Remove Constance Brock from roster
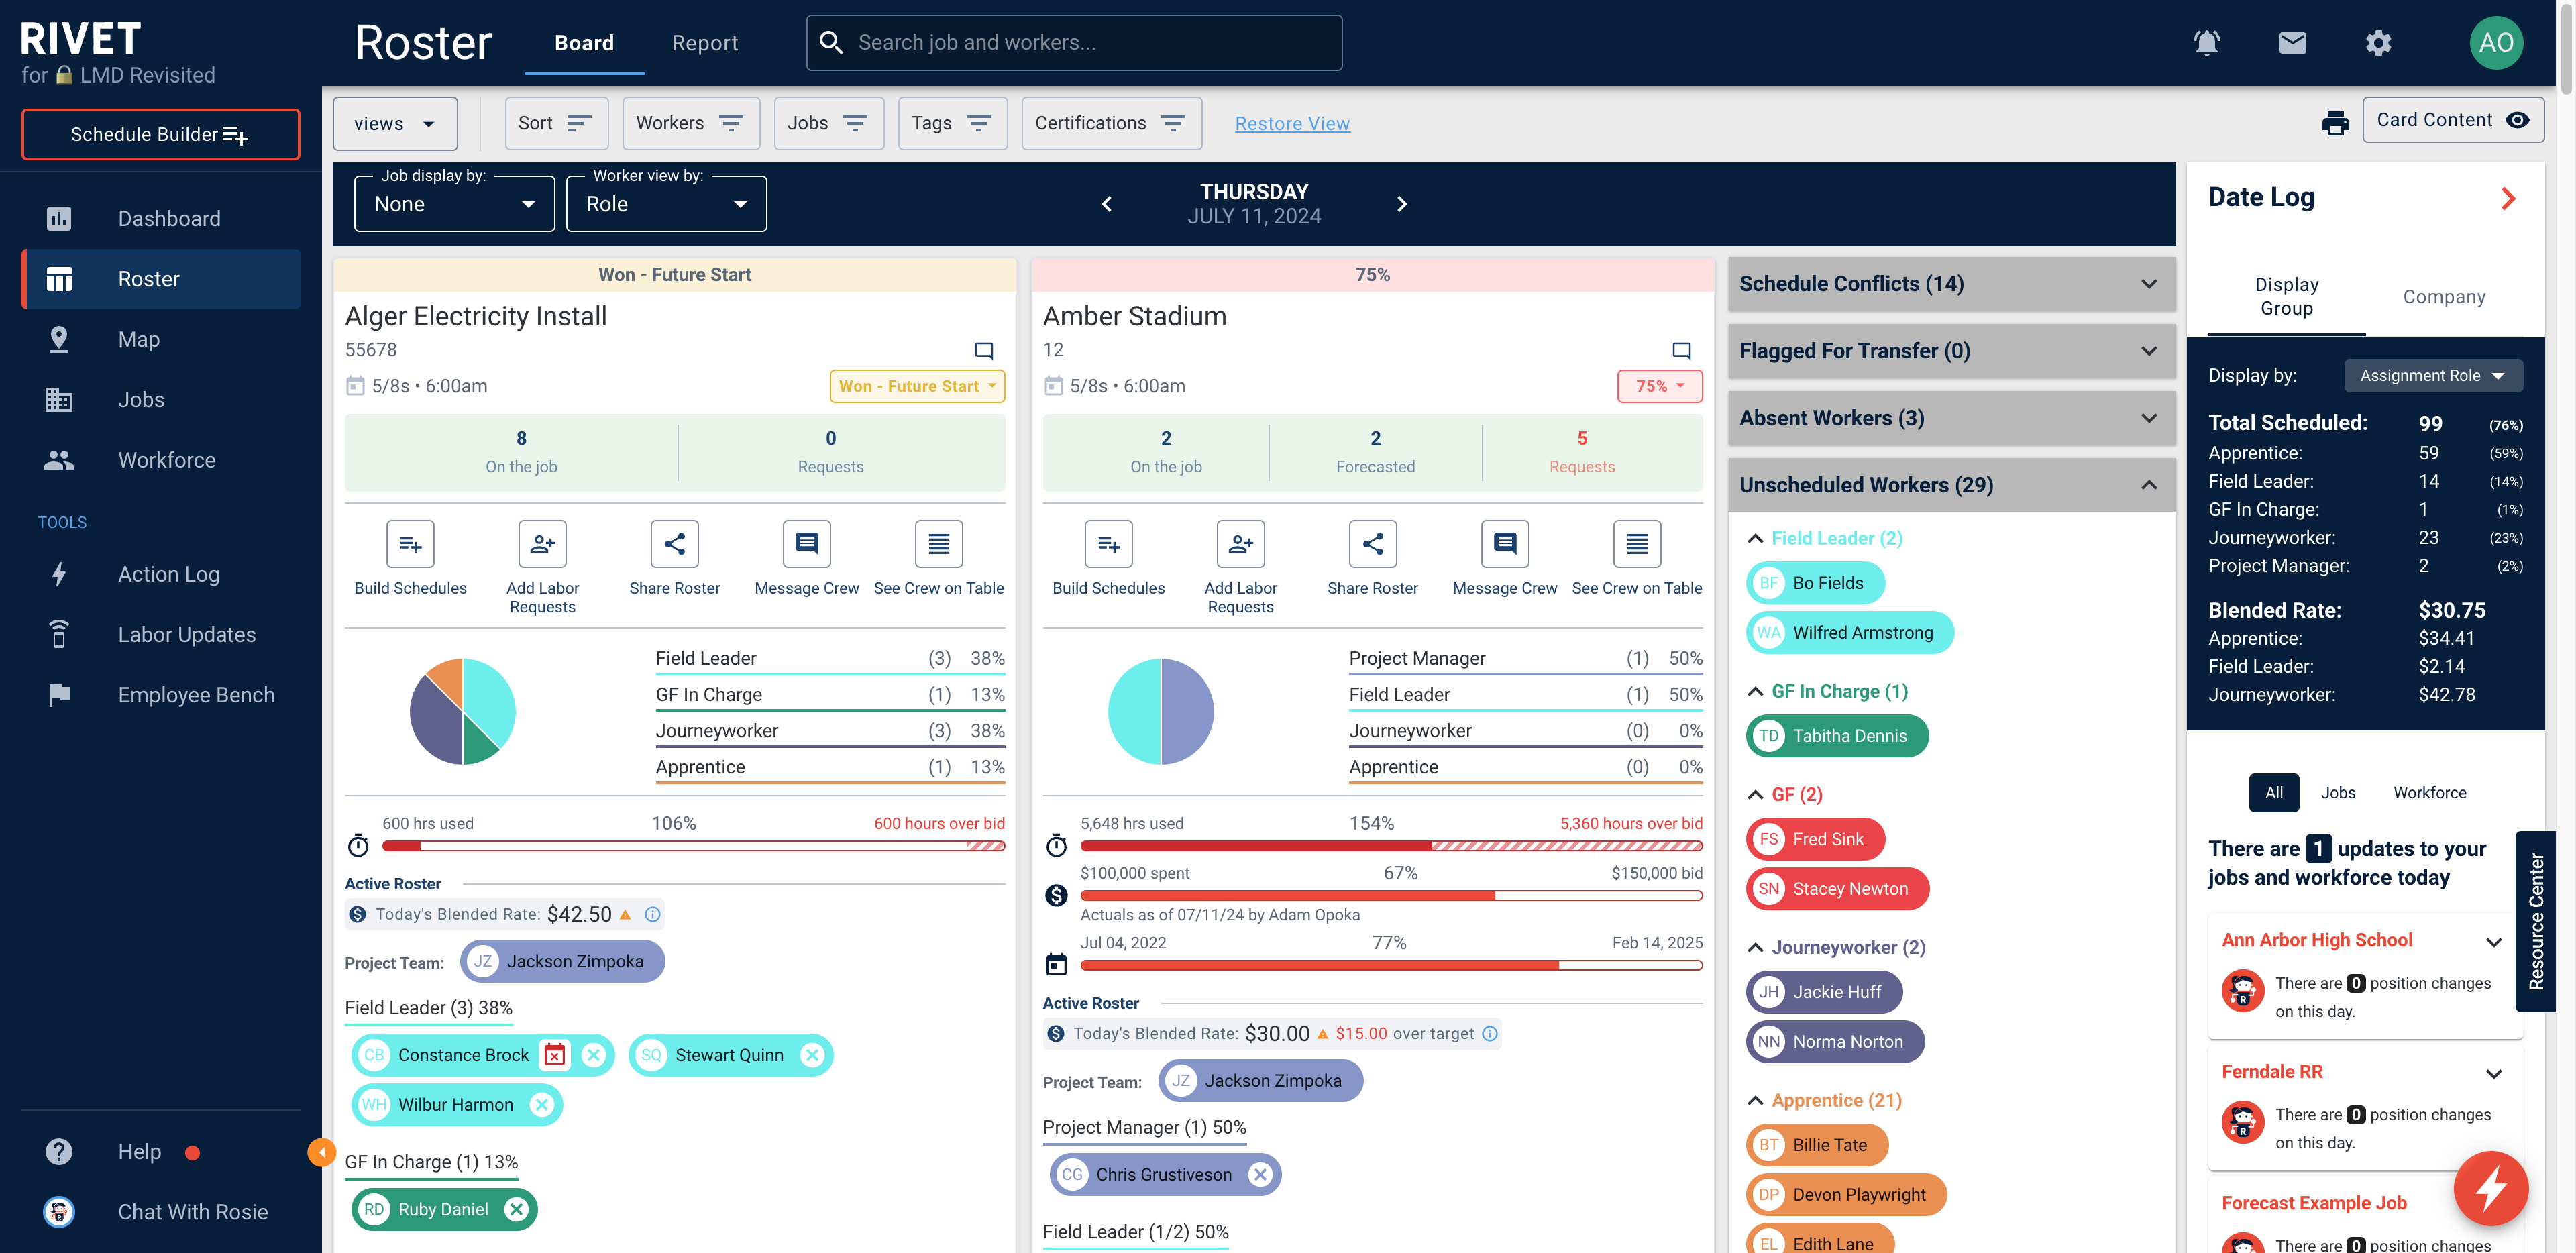Viewport: 2576px width, 1253px height. (x=593, y=1055)
